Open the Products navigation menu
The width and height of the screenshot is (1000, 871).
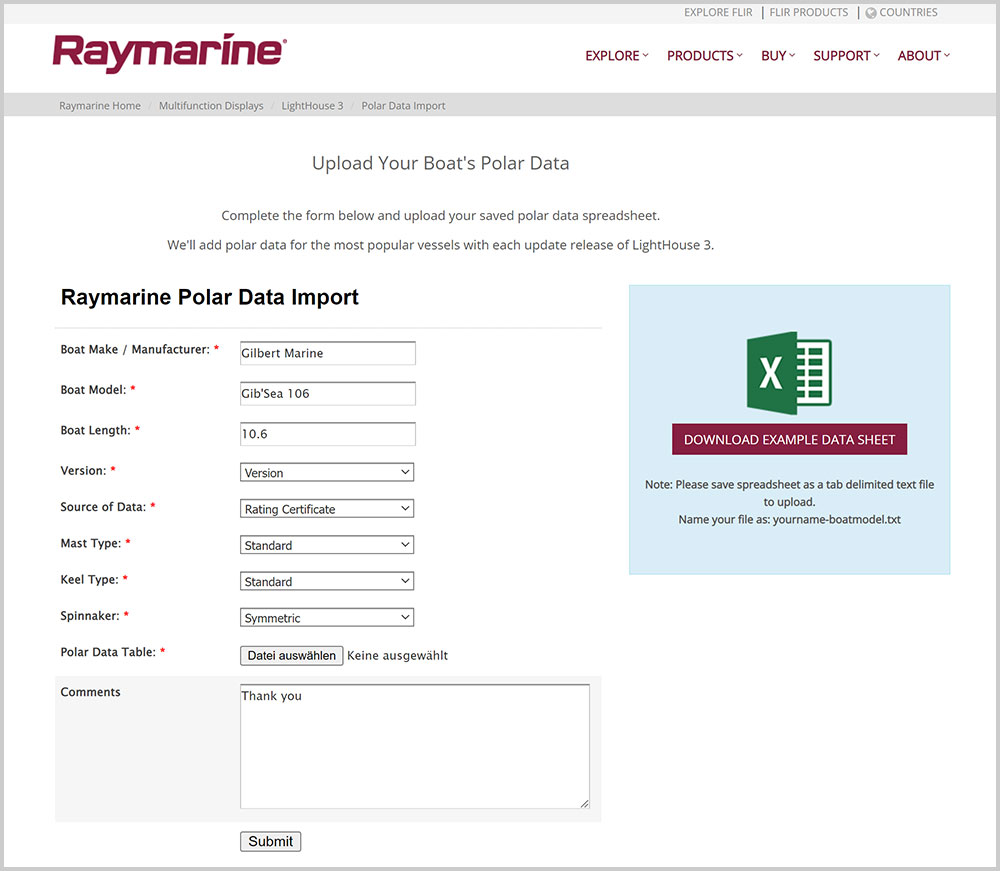704,56
